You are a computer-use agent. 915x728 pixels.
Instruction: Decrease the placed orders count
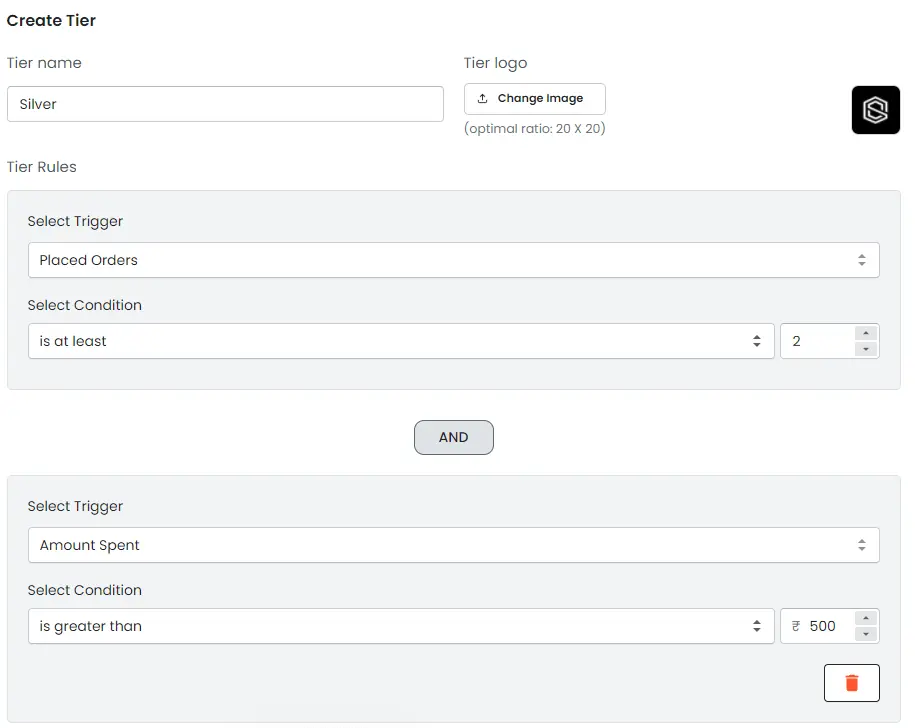866,349
